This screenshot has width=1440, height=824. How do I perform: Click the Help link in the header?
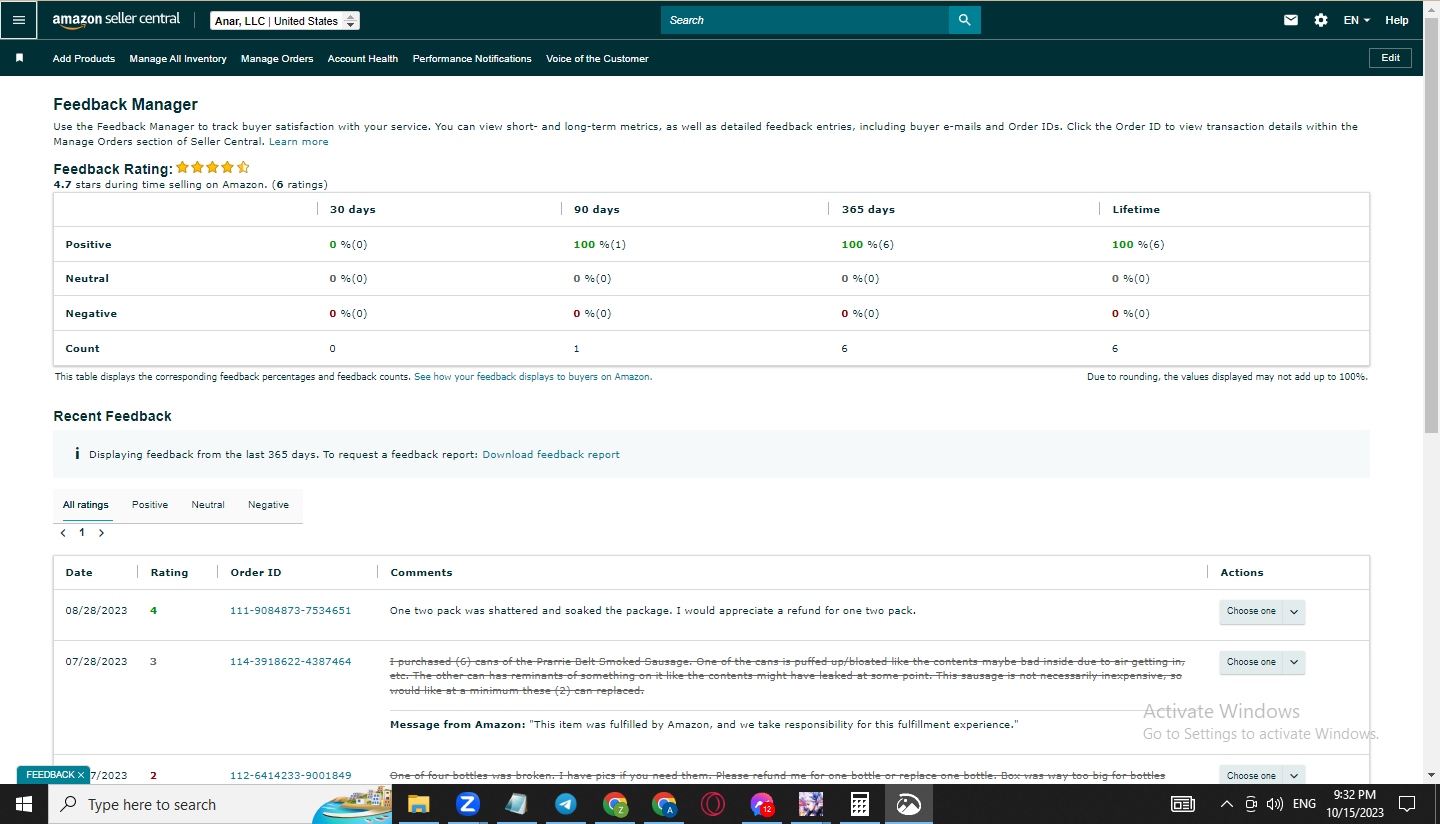tap(1397, 20)
